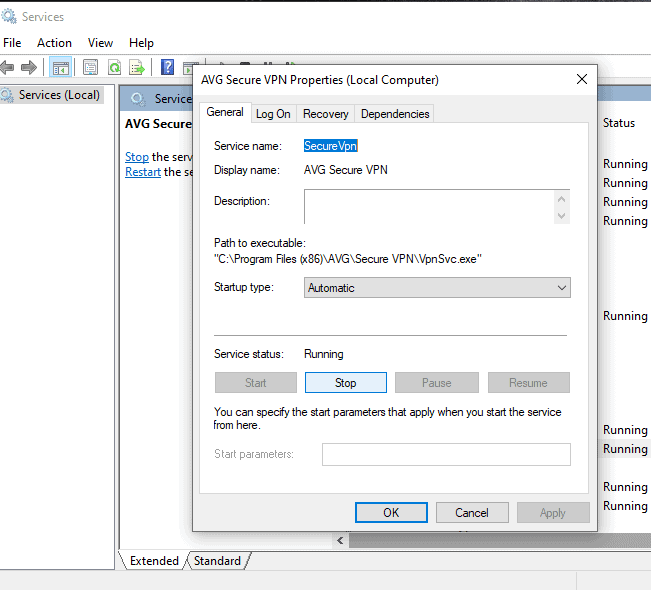Click the Restart service link
Screen dimensions: 651x590
(x=142, y=172)
